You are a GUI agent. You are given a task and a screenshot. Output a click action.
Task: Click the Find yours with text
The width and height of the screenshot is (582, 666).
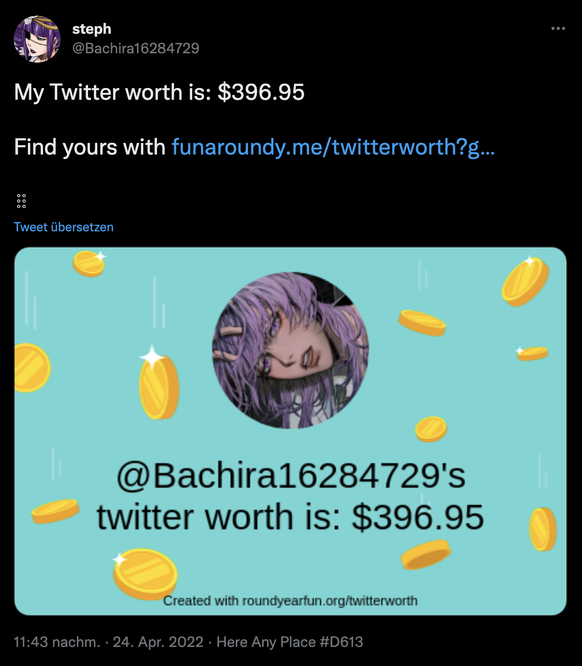pyautogui.click(x=90, y=147)
